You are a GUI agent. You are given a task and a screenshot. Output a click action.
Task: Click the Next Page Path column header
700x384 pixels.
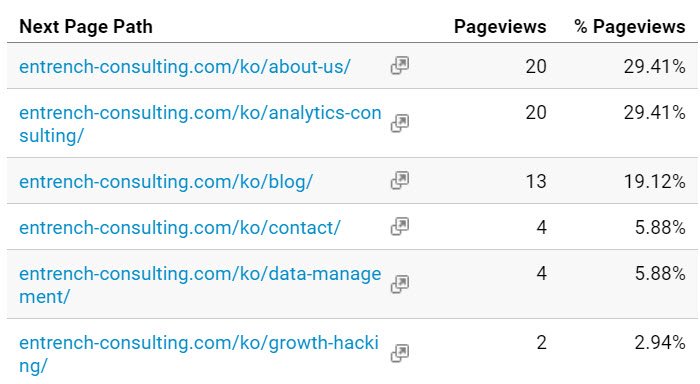(x=86, y=27)
